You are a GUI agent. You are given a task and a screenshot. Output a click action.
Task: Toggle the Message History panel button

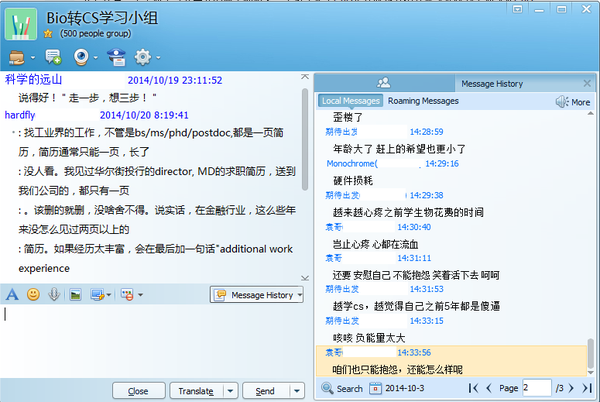pyautogui.click(x=254, y=295)
